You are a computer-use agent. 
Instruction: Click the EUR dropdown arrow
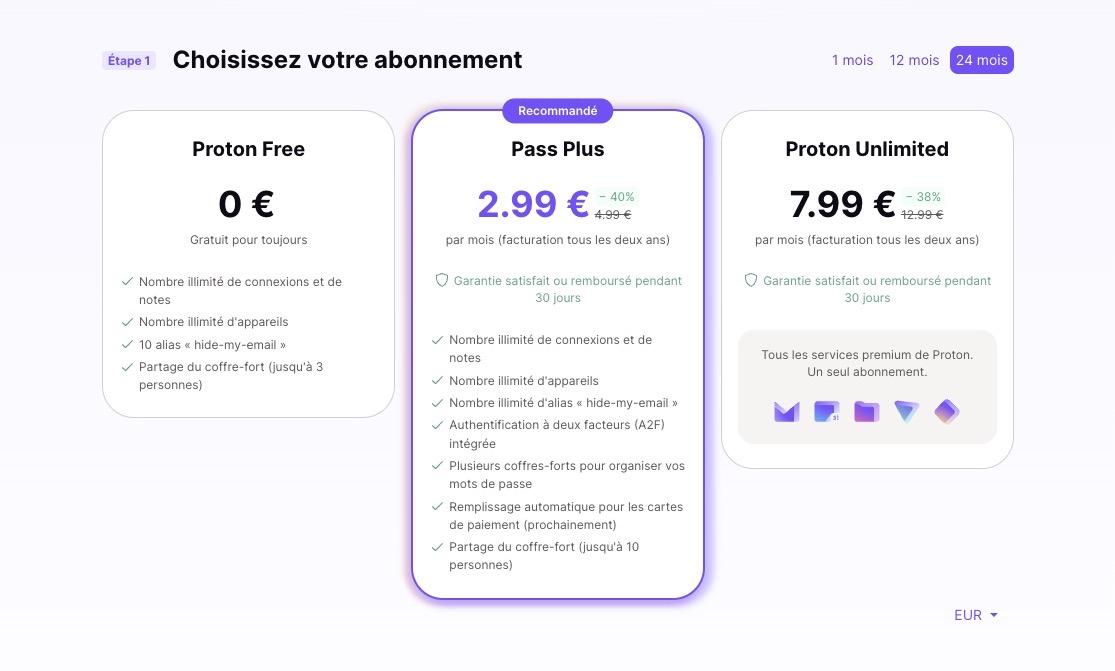click(993, 615)
